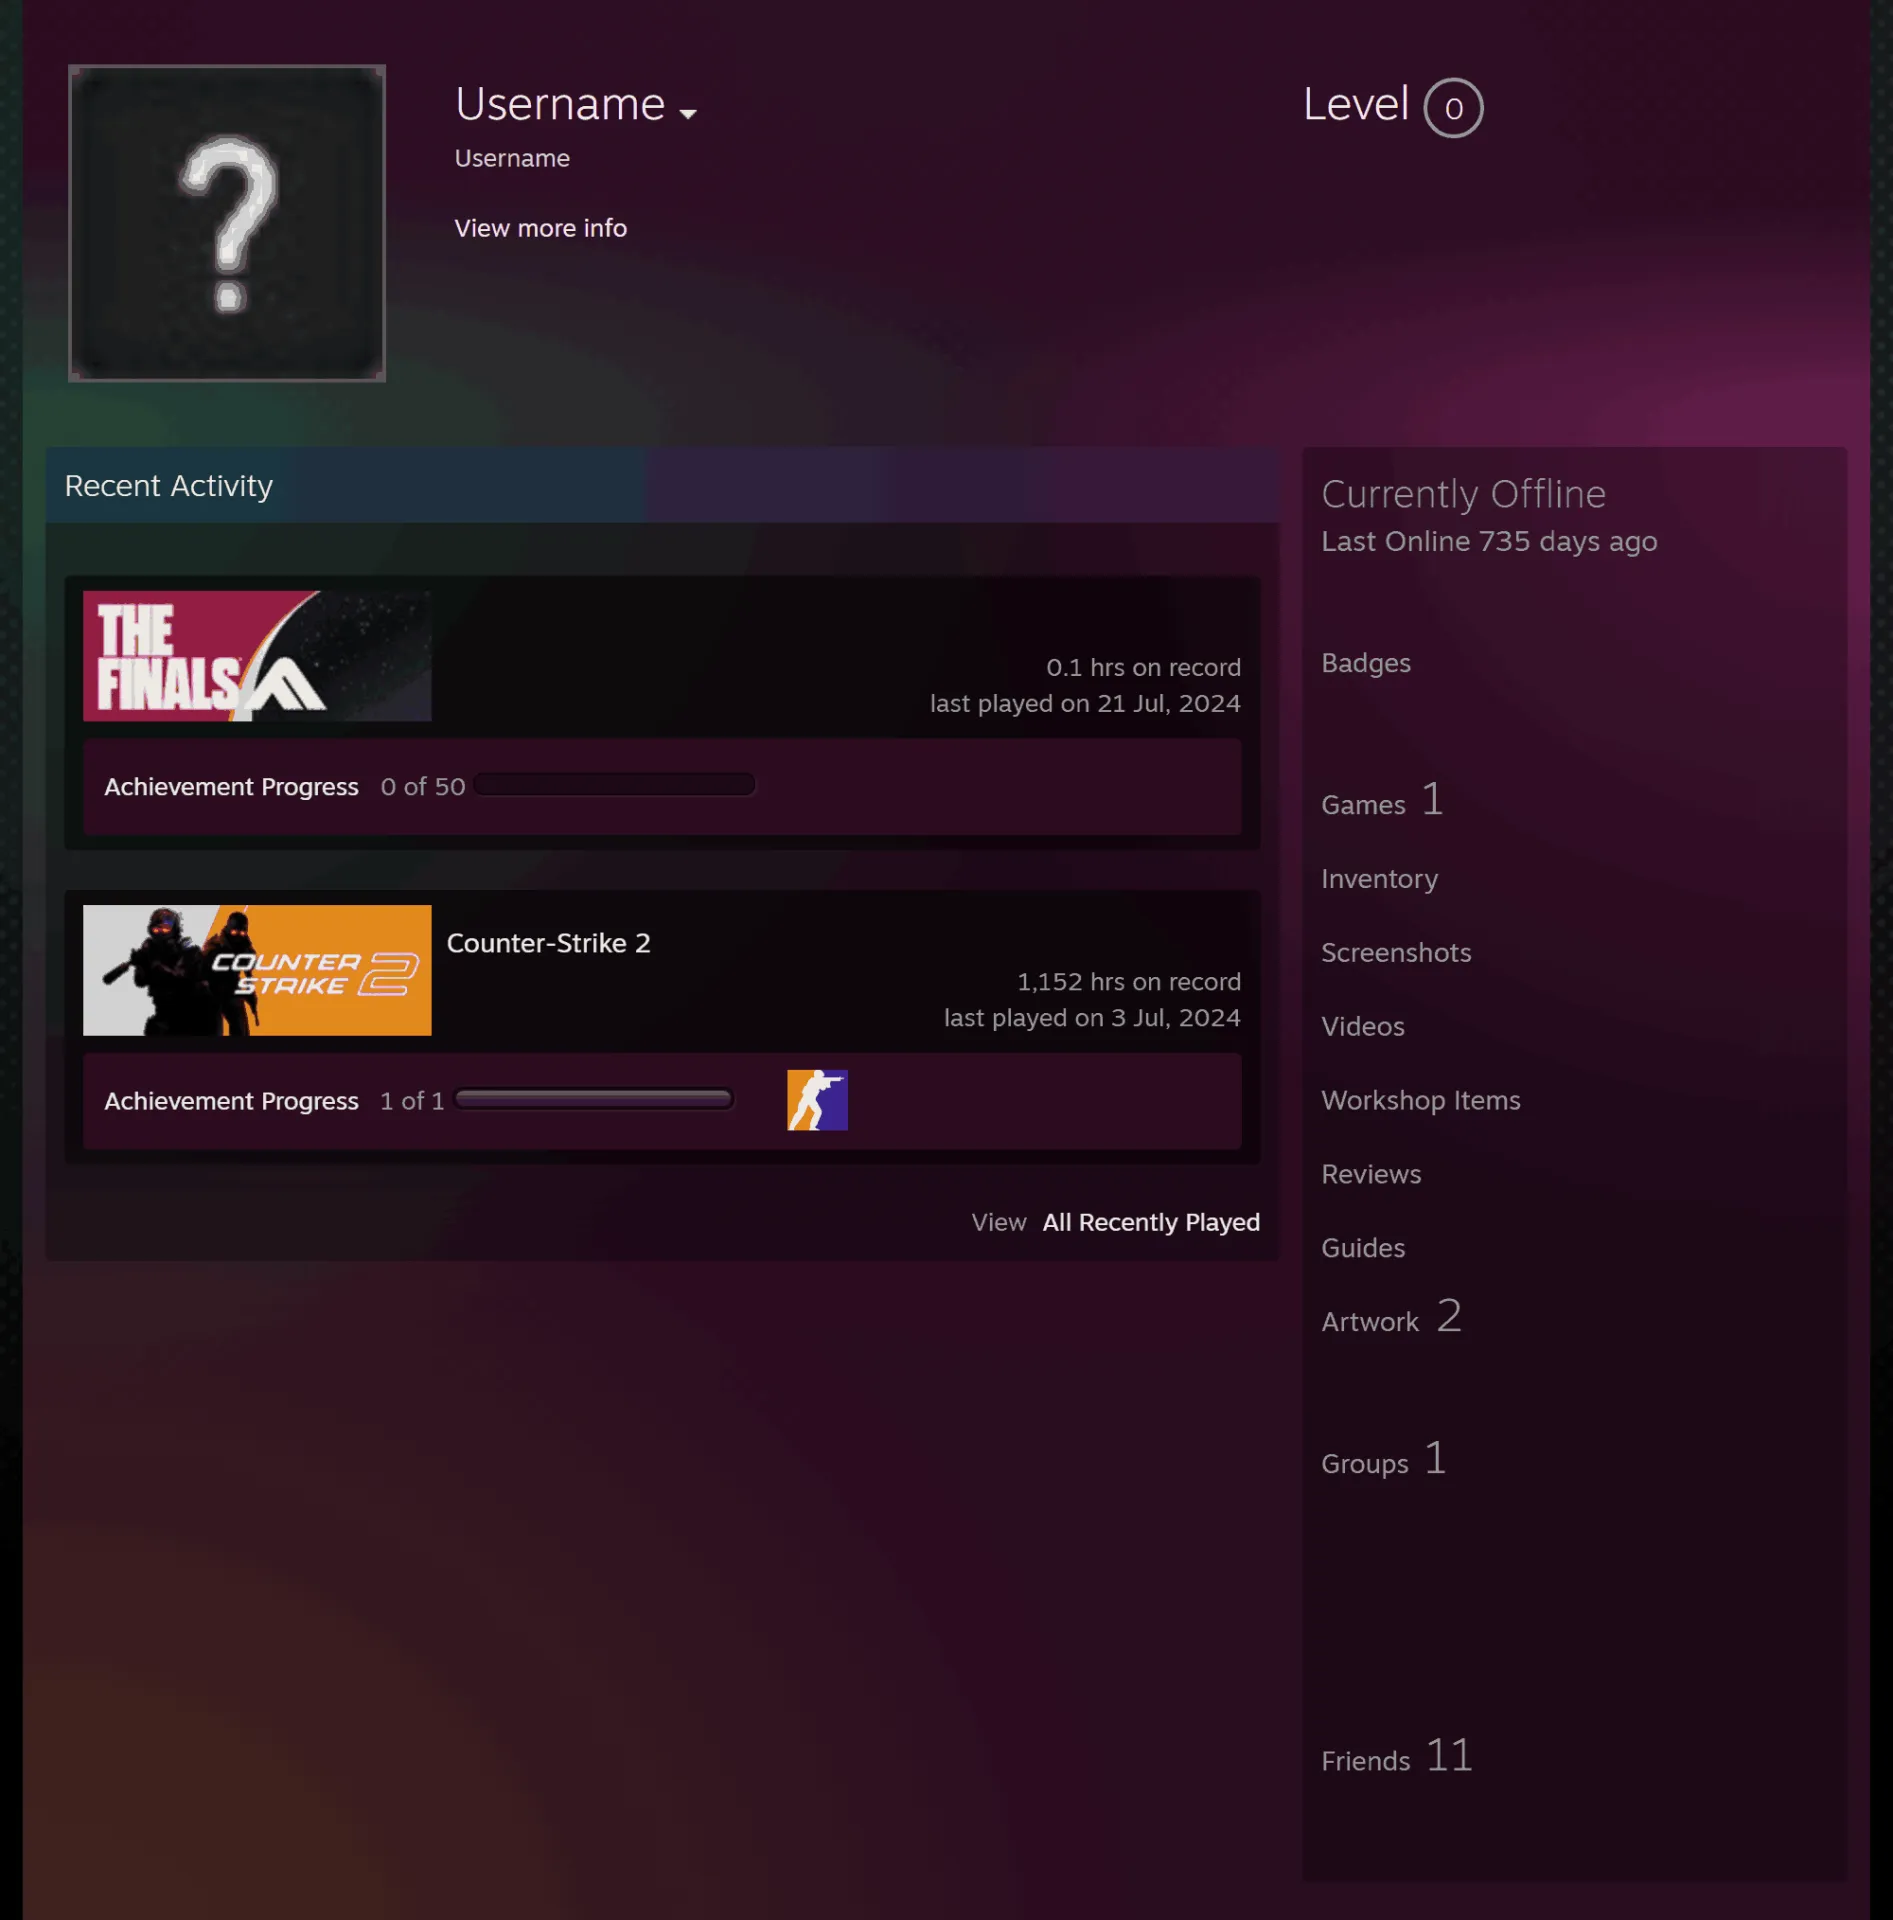Click the '0 of 50' achievement count
This screenshot has height=1920, width=1893.
point(422,787)
